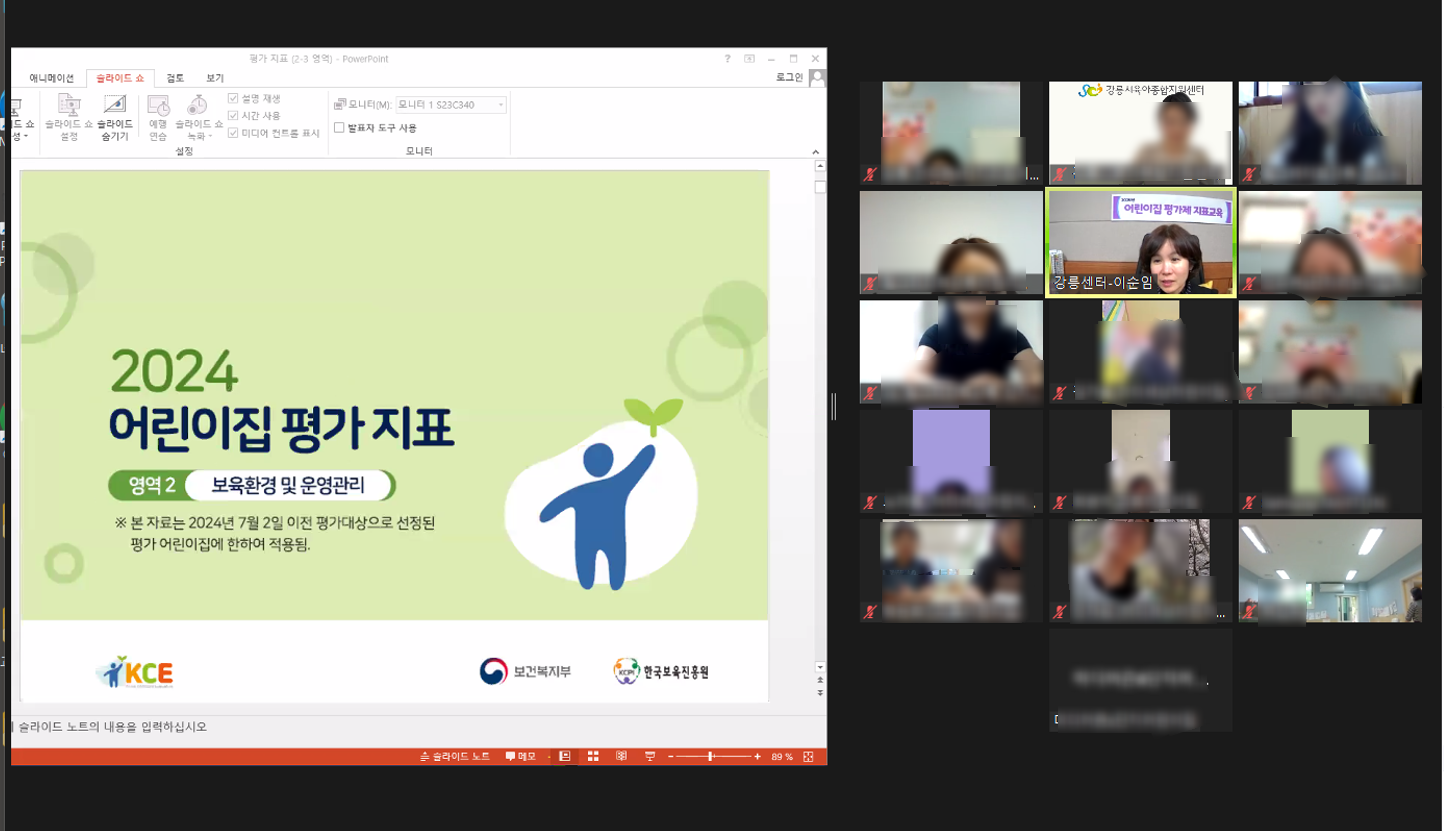Switch to slide sorter view in status bar
The image size is (1444, 831).
[x=593, y=757]
